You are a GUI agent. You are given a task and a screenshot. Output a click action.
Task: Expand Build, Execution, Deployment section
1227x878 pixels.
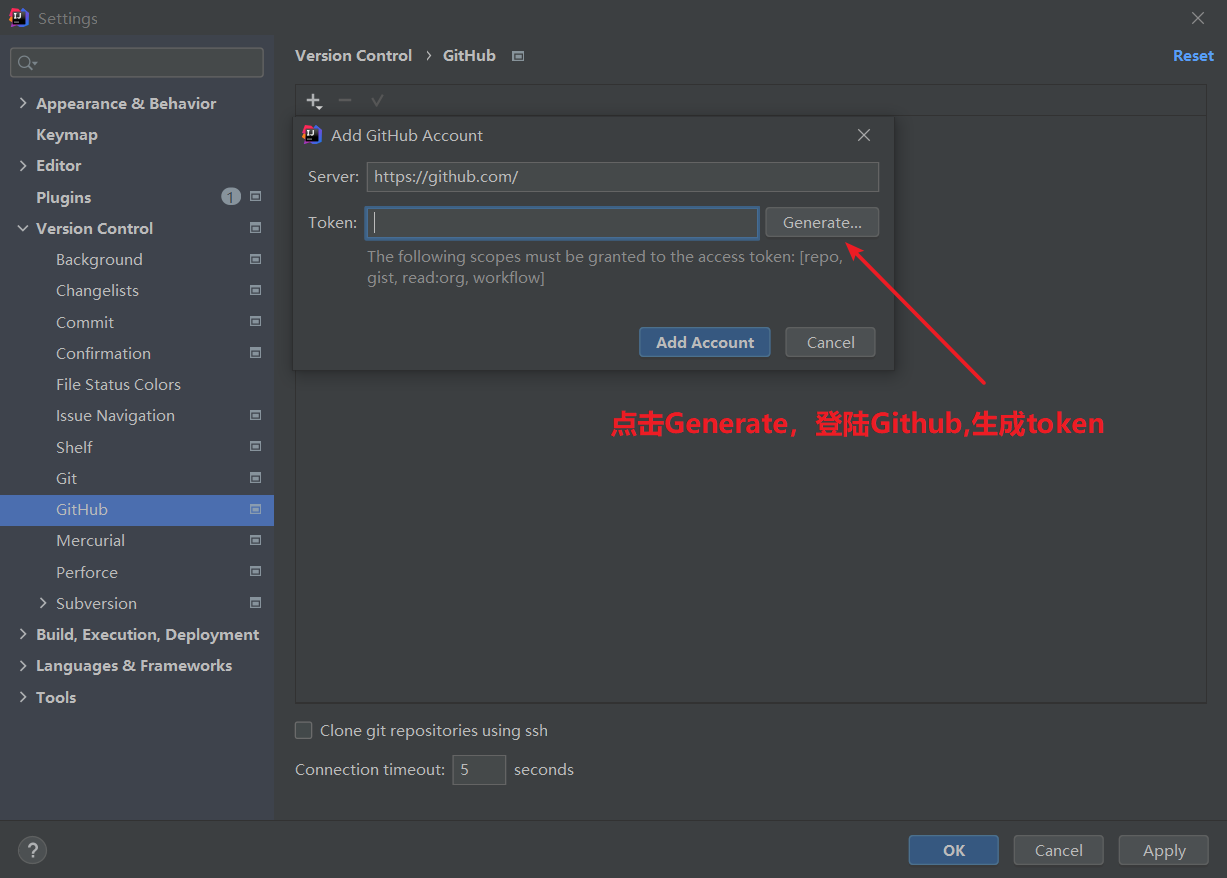[23, 634]
